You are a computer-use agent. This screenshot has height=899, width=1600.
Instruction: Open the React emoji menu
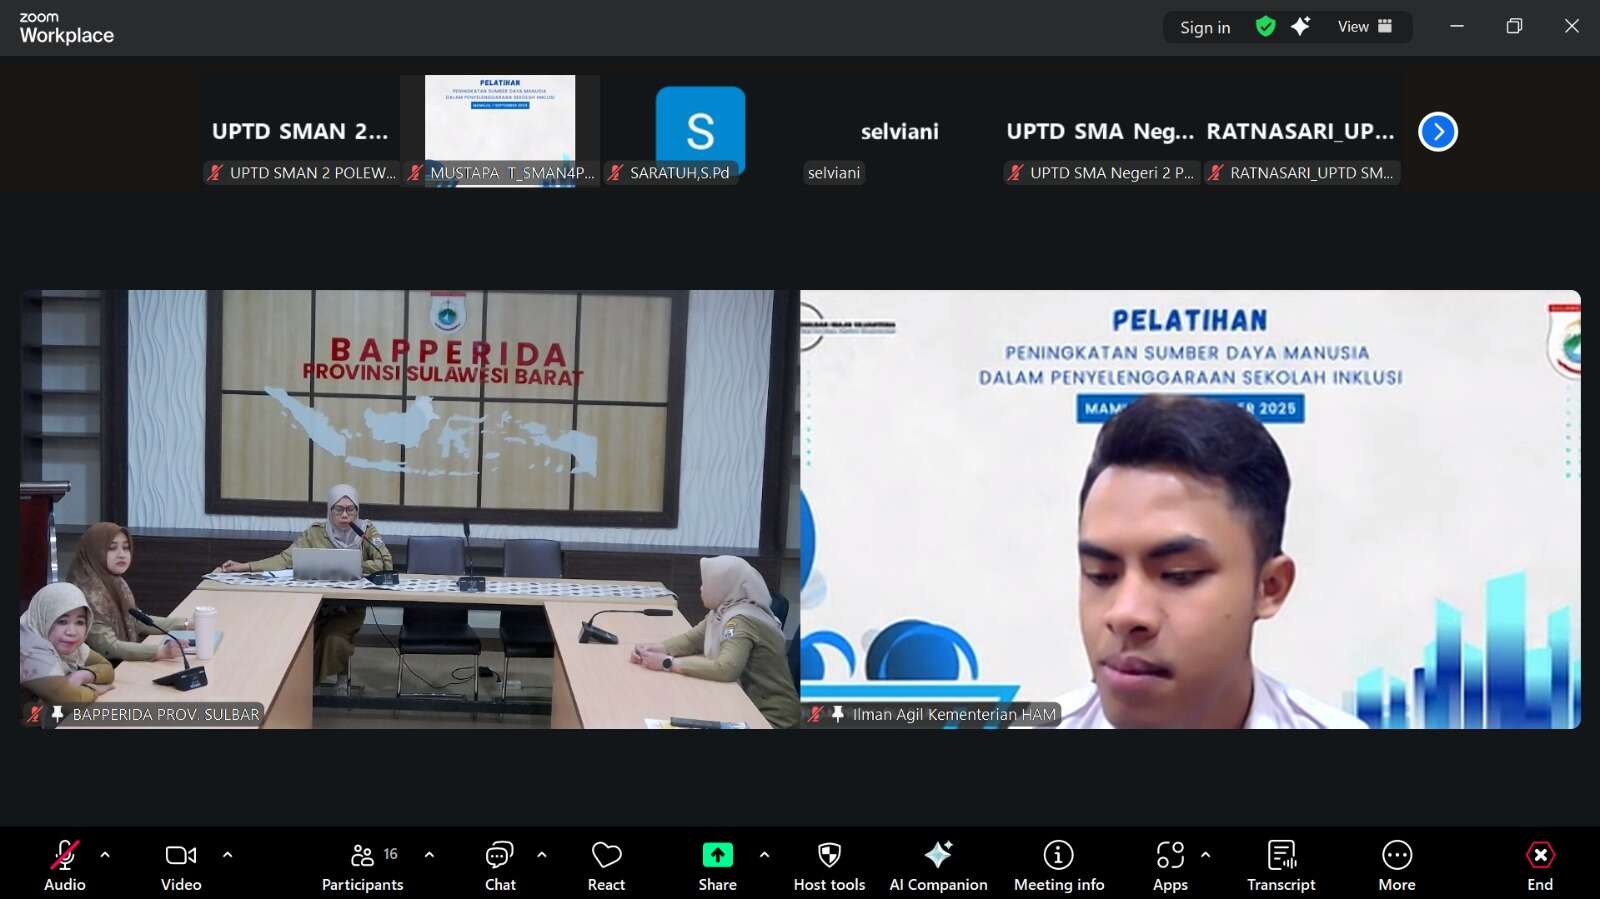pyautogui.click(x=606, y=865)
